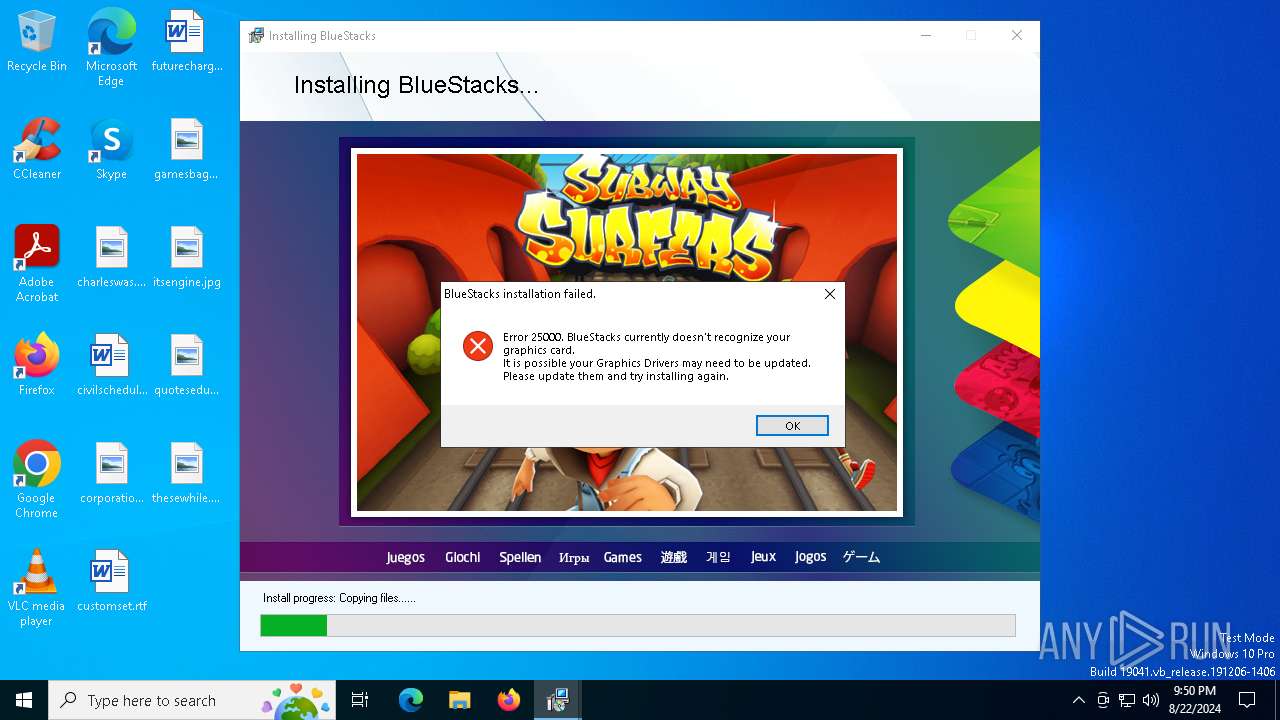
Task: Select the civilschedul Word document icon
Action: click(111, 366)
